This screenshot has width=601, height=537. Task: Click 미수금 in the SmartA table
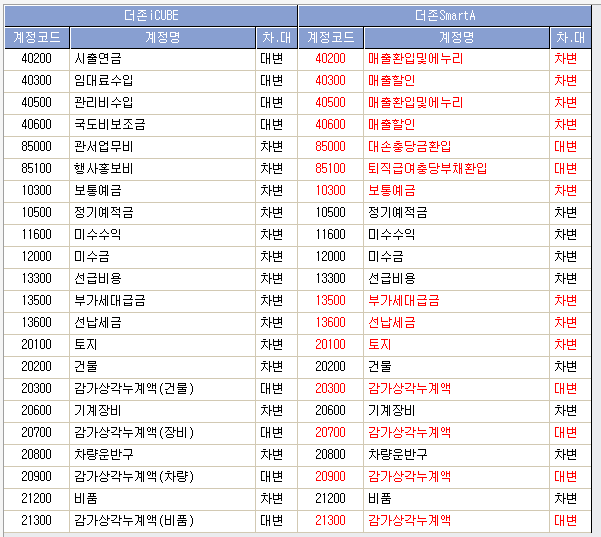(456, 257)
